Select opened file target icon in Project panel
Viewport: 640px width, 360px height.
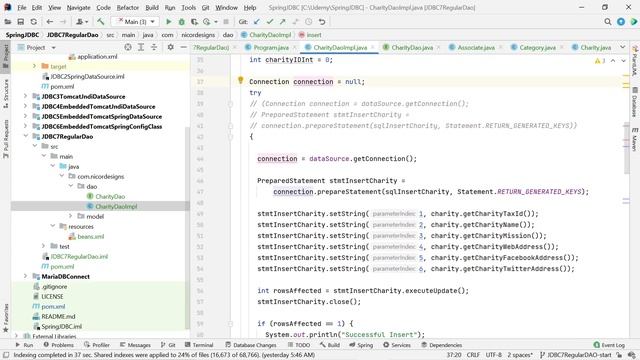[128, 47]
